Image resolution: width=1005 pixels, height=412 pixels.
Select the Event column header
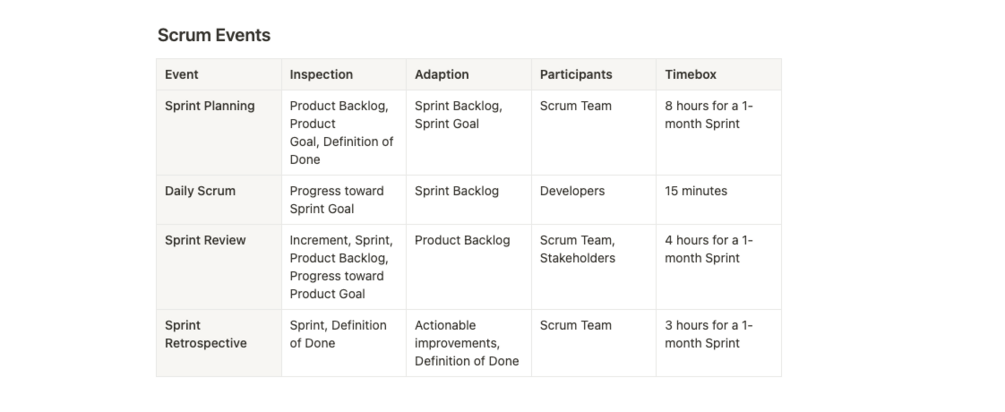coord(182,74)
